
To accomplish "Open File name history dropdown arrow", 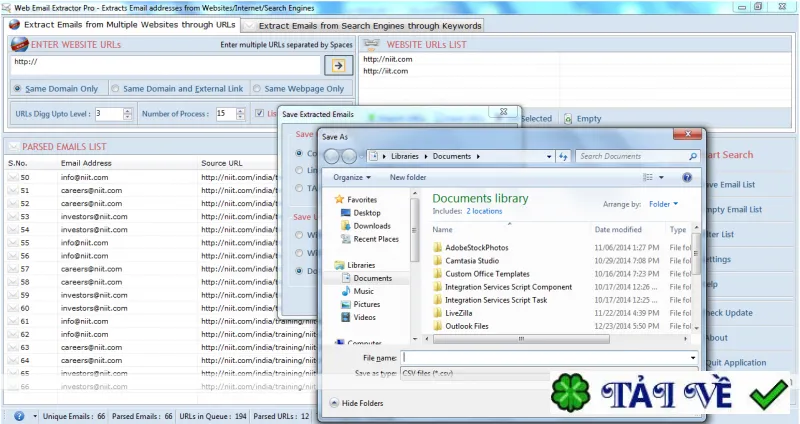I will [692, 358].
